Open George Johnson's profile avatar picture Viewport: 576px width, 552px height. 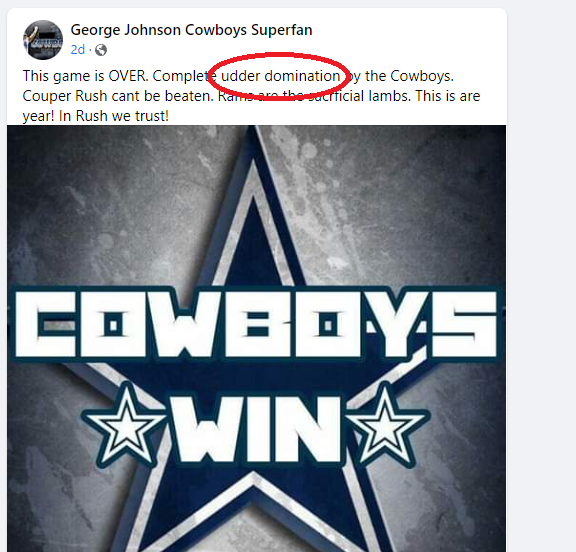[x=43, y=40]
